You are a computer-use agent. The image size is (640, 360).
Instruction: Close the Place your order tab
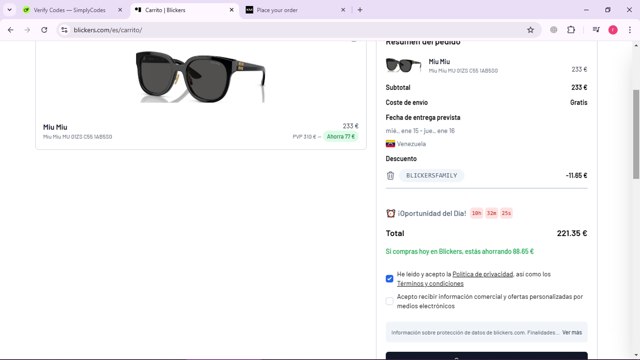(x=343, y=10)
